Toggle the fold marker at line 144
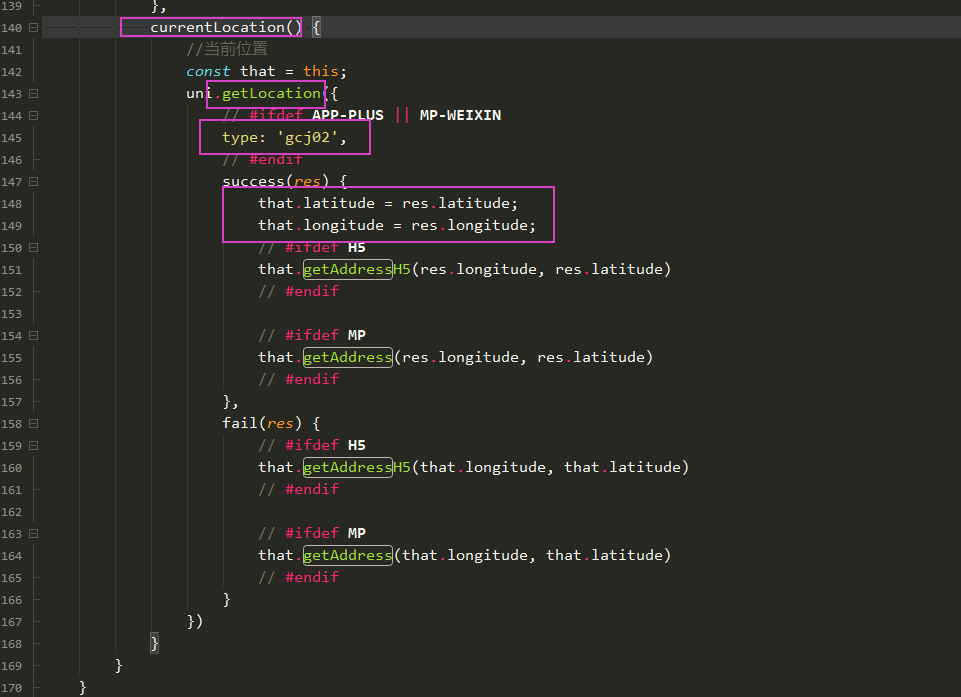The width and height of the screenshot is (961, 697). point(34,116)
